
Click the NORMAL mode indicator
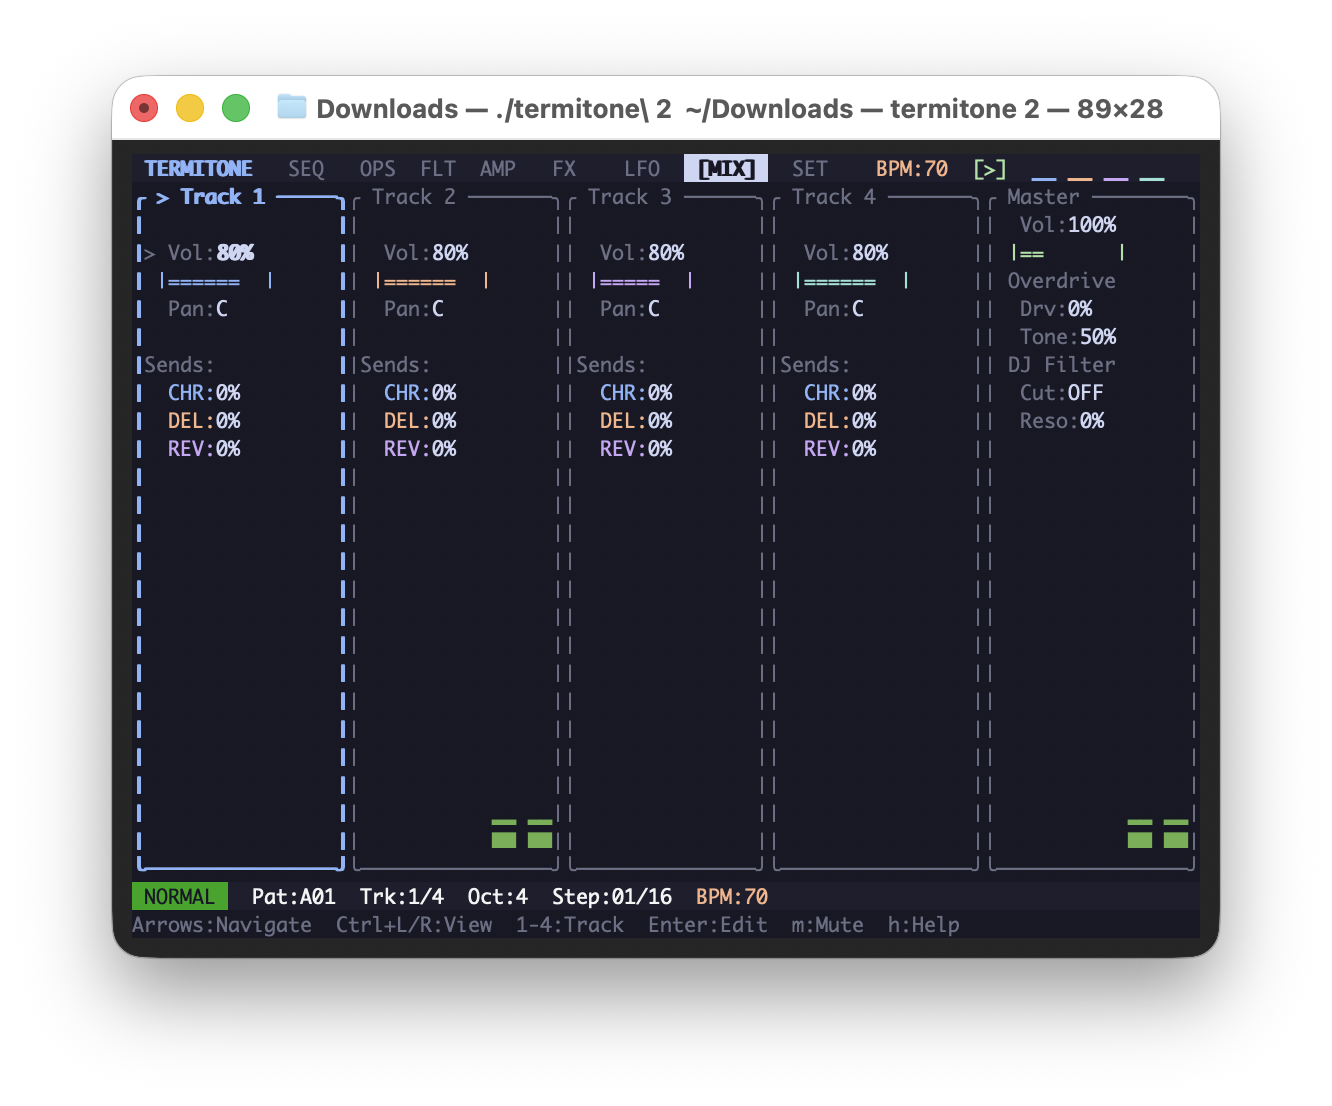click(x=180, y=897)
